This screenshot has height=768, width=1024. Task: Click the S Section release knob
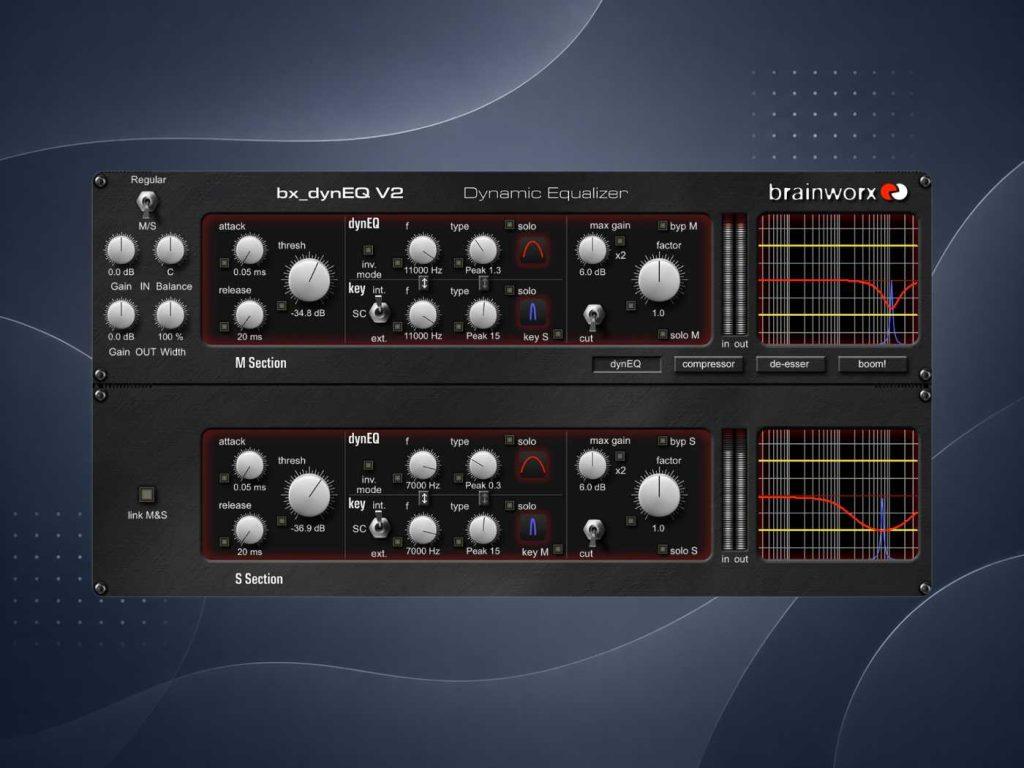click(249, 530)
